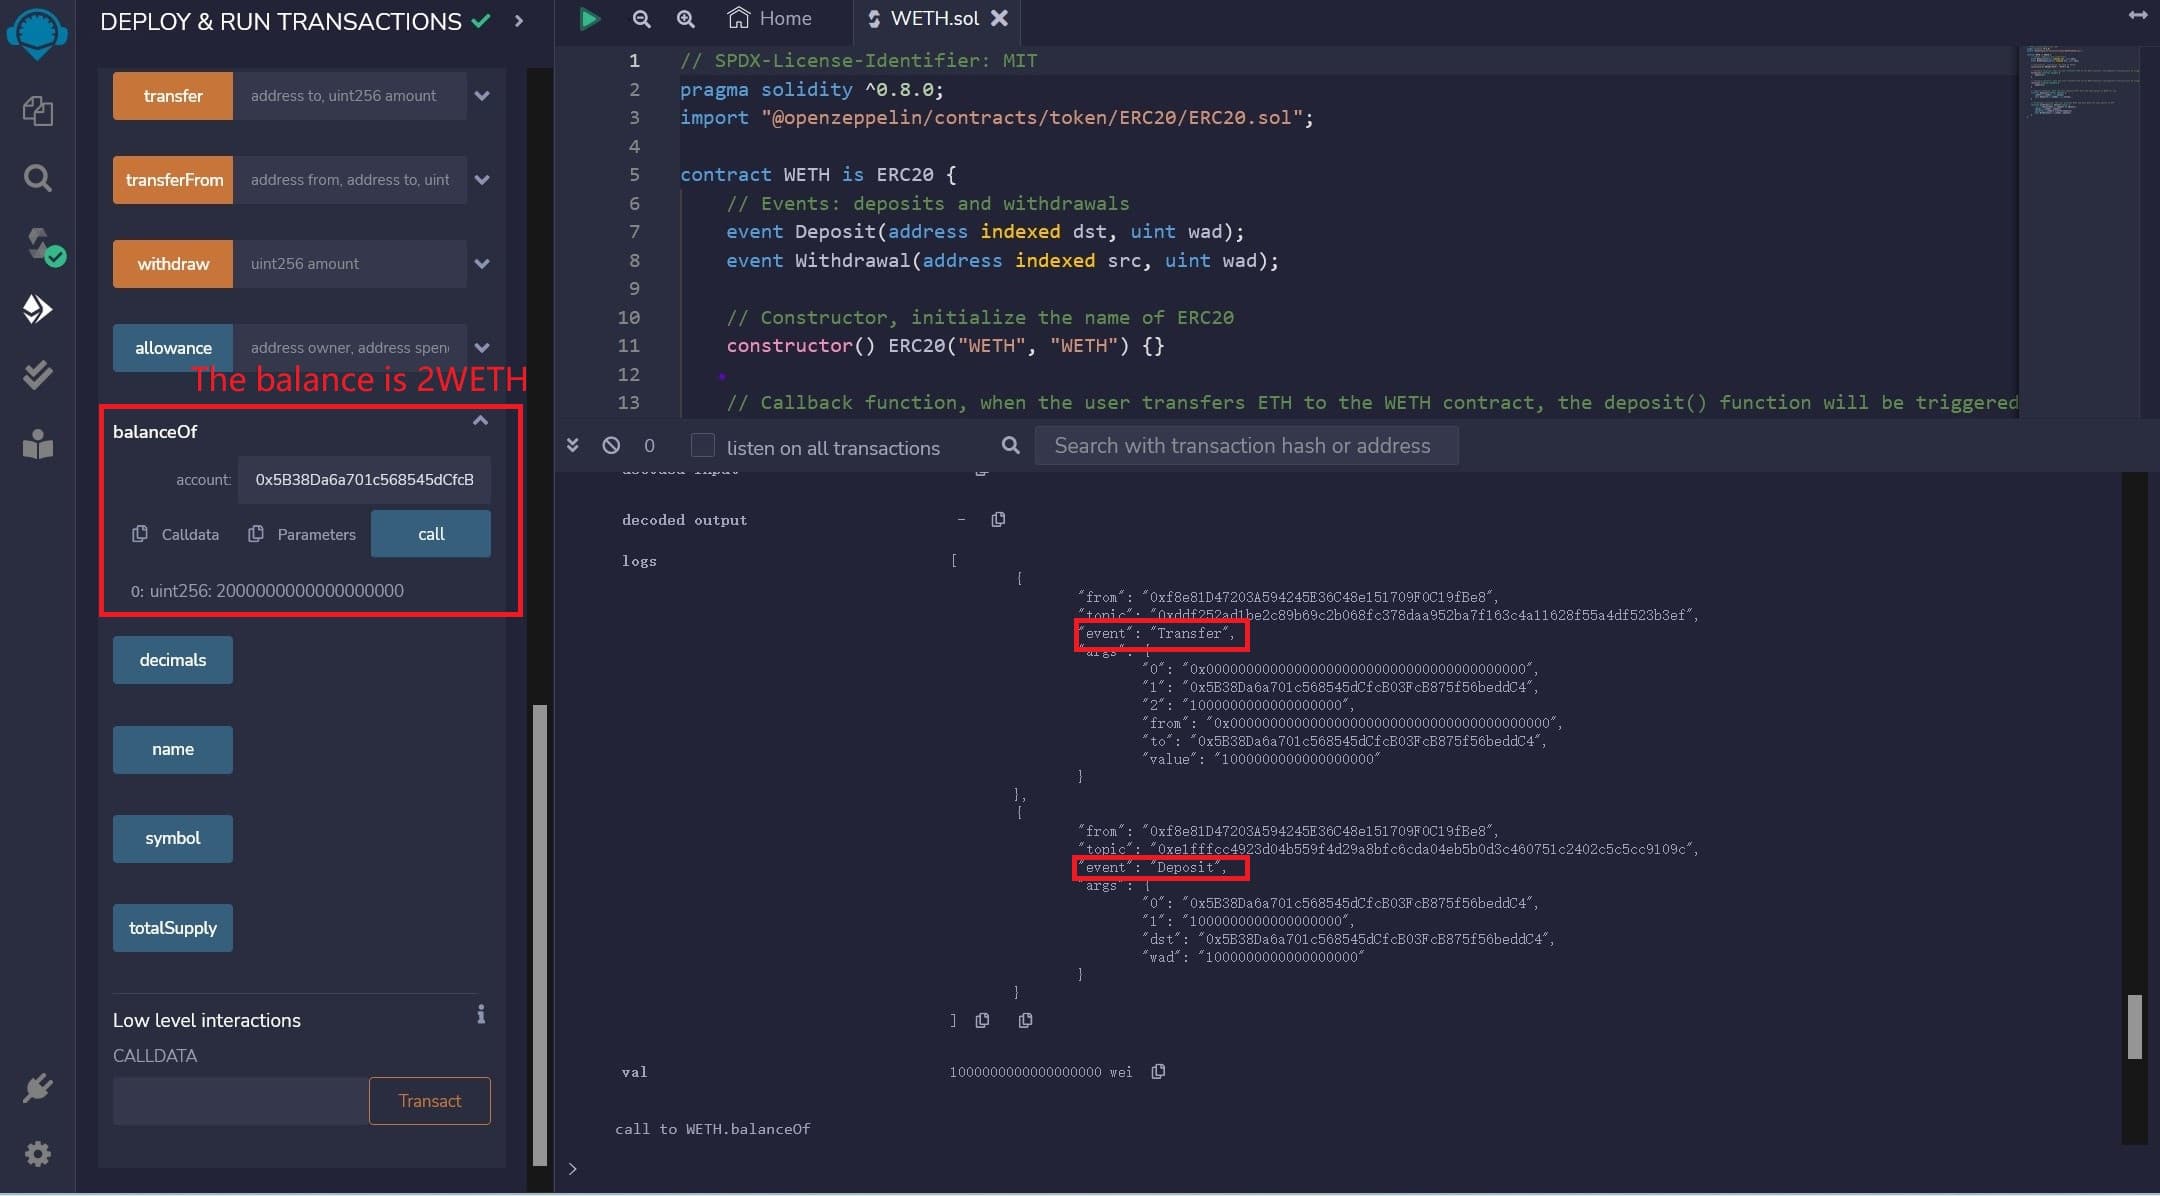2160x1196 pixels.
Task: Toggle the editor full-width arrows icon
Action: [x=2138, y=15]
